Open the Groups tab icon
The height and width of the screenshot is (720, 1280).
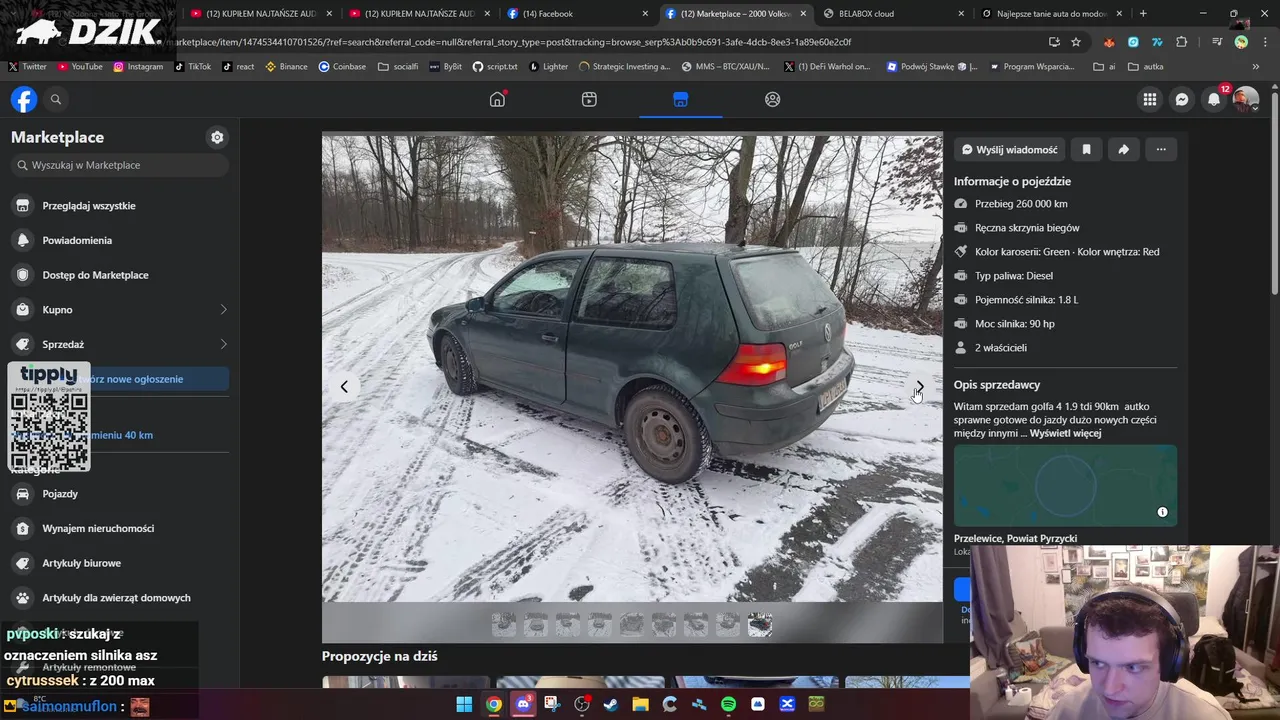tap(772, 99)
